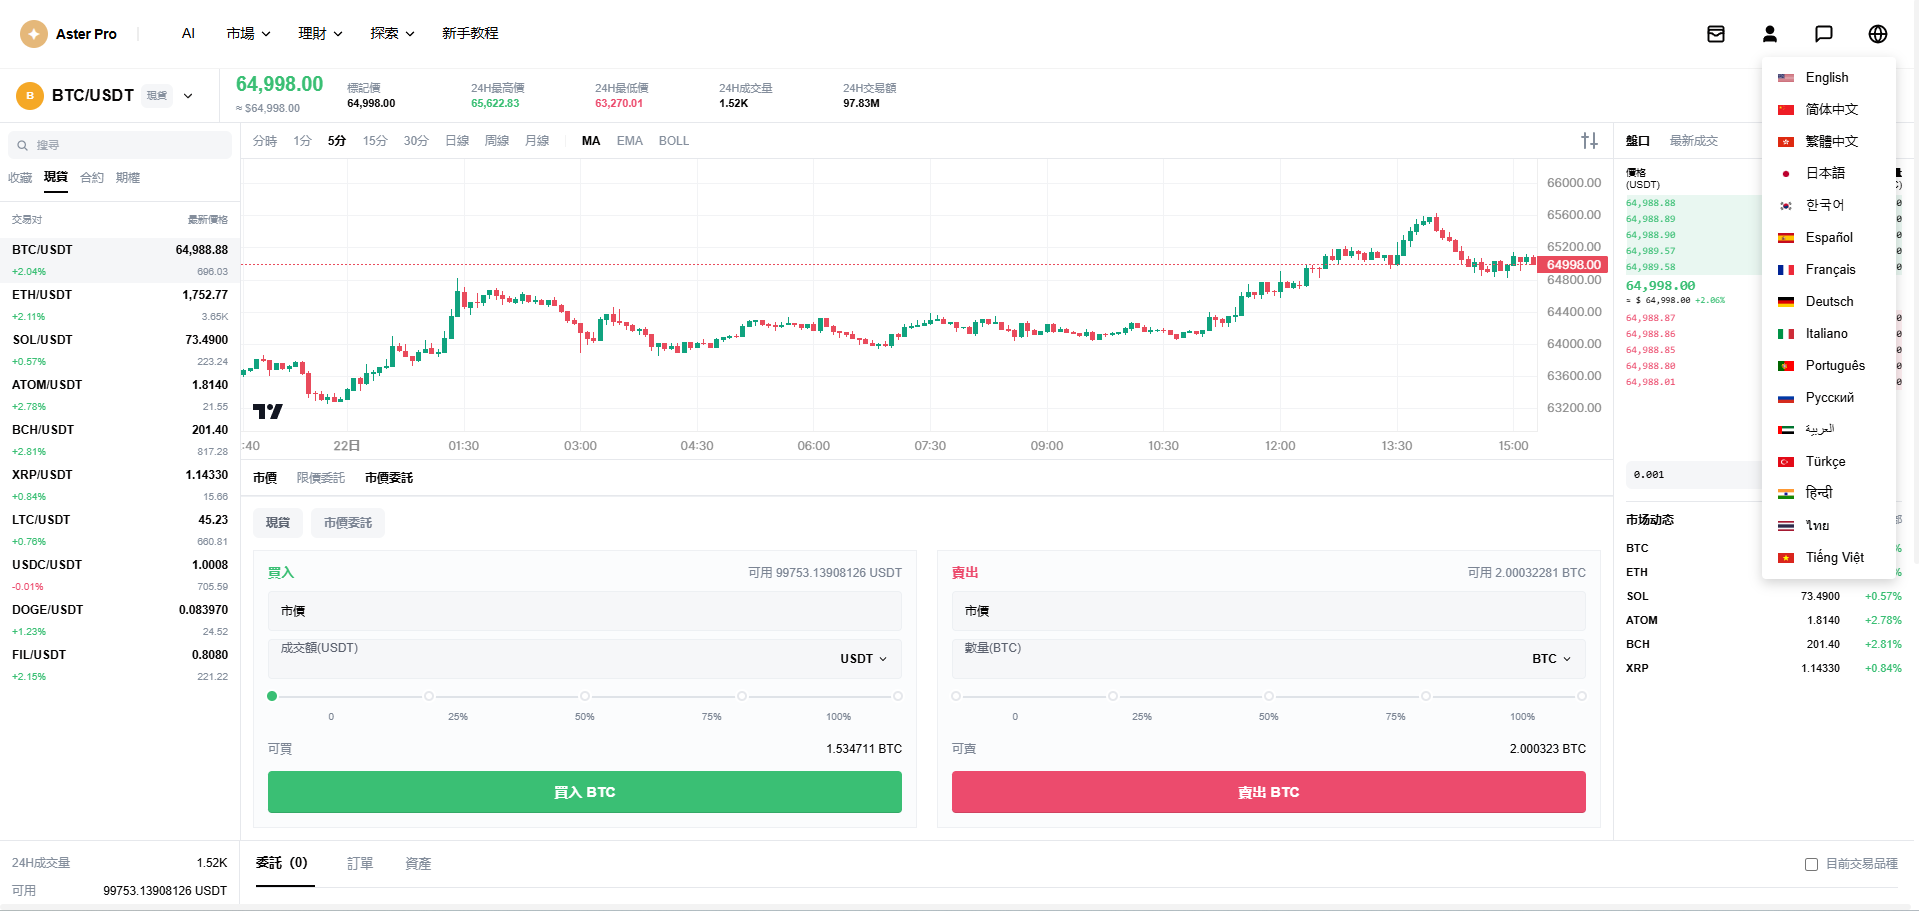
Task: Select Español language option
Action: point(1828,238)
